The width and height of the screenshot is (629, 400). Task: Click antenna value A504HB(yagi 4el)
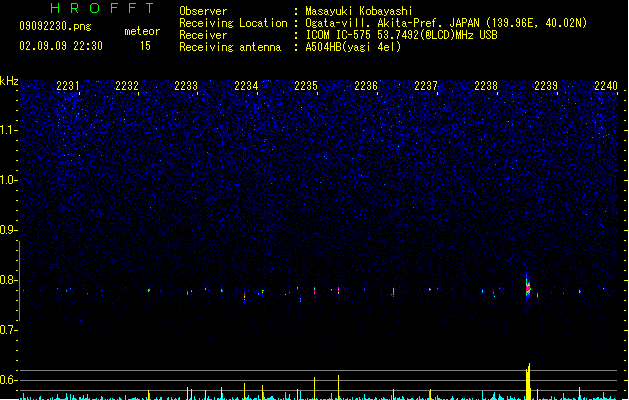(353, 47)
